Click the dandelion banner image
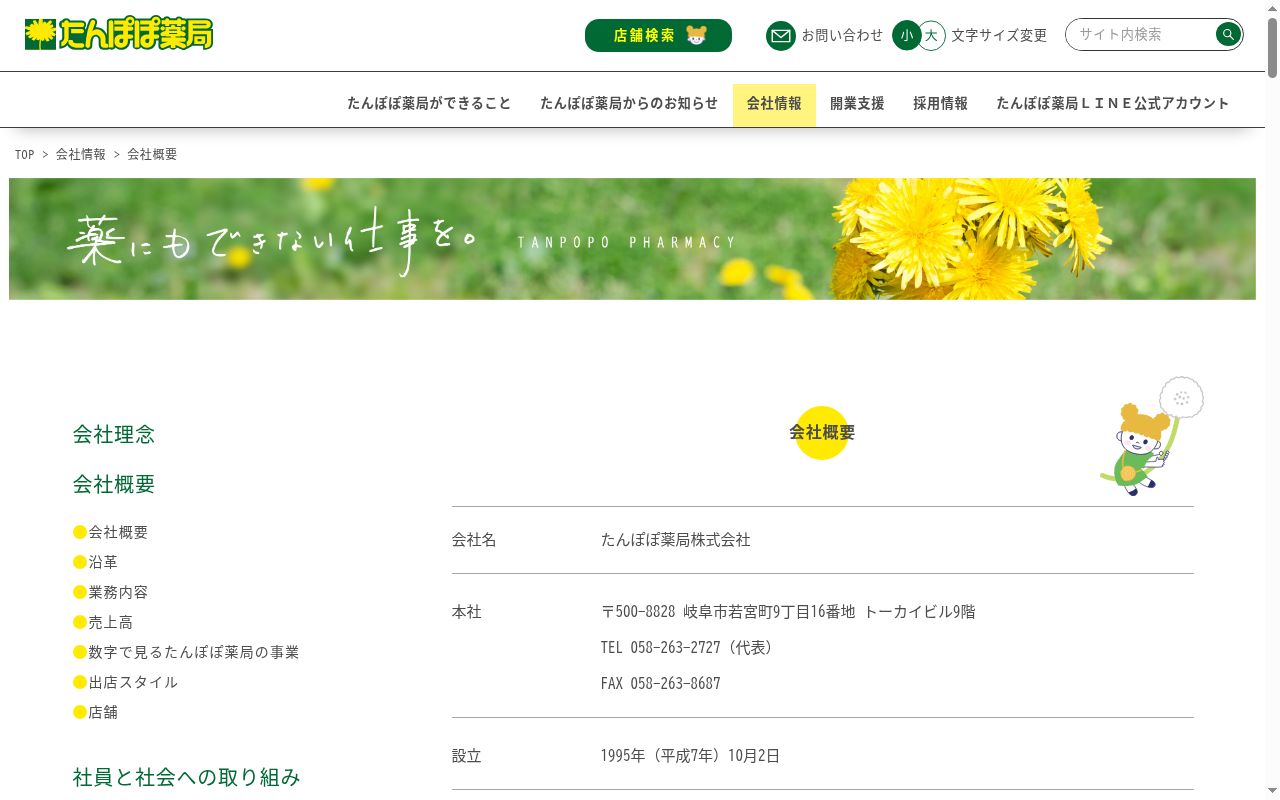This screenshot has width=1280, height=800. [632, 239]
